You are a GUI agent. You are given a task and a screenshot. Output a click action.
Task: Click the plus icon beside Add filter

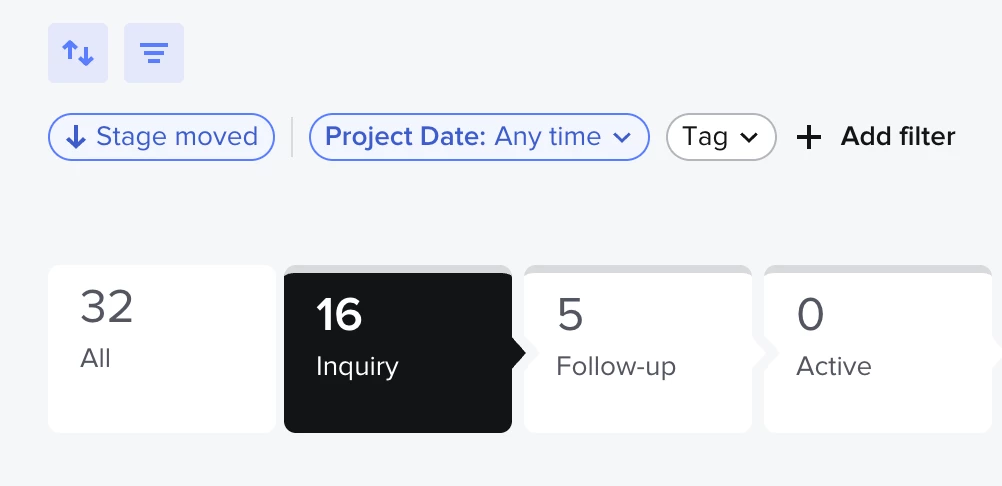coord(809,137)
